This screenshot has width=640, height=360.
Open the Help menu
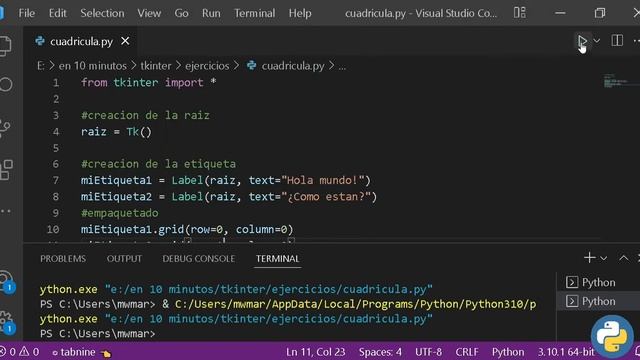pos(300,13)
